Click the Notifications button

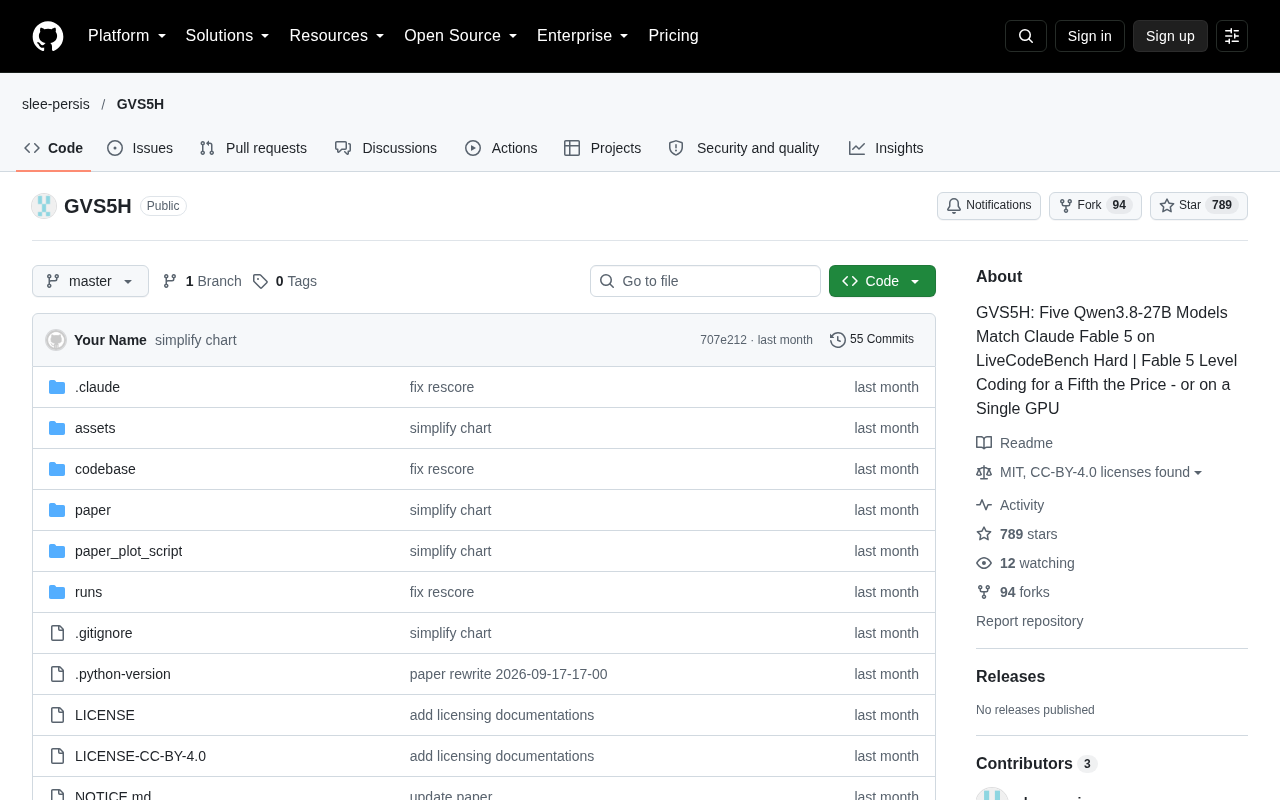989,206
